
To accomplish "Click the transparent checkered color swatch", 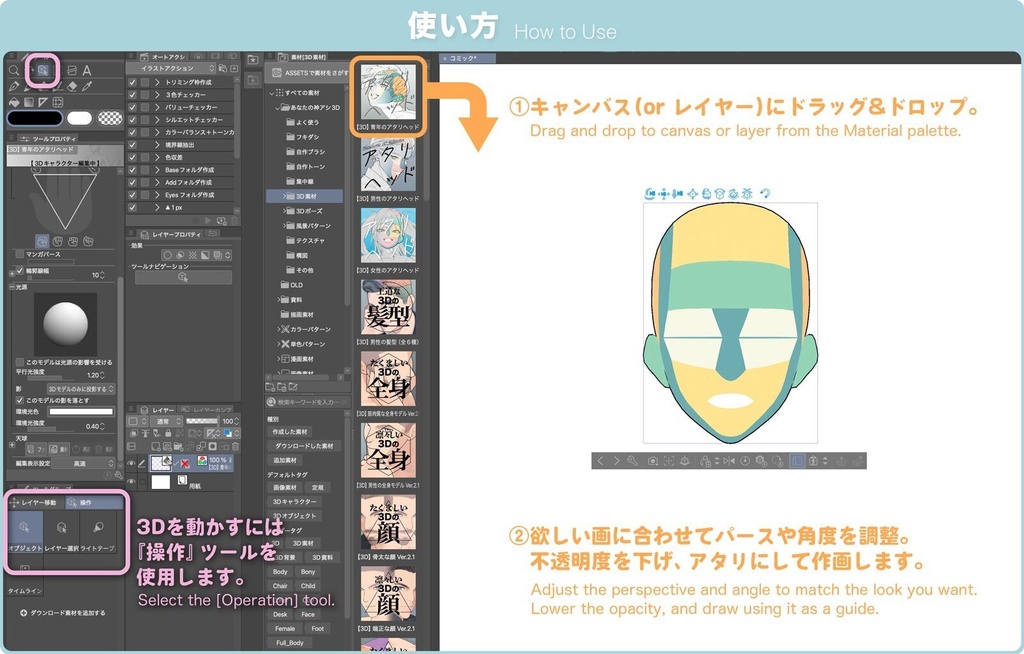I will click(110, 118).
